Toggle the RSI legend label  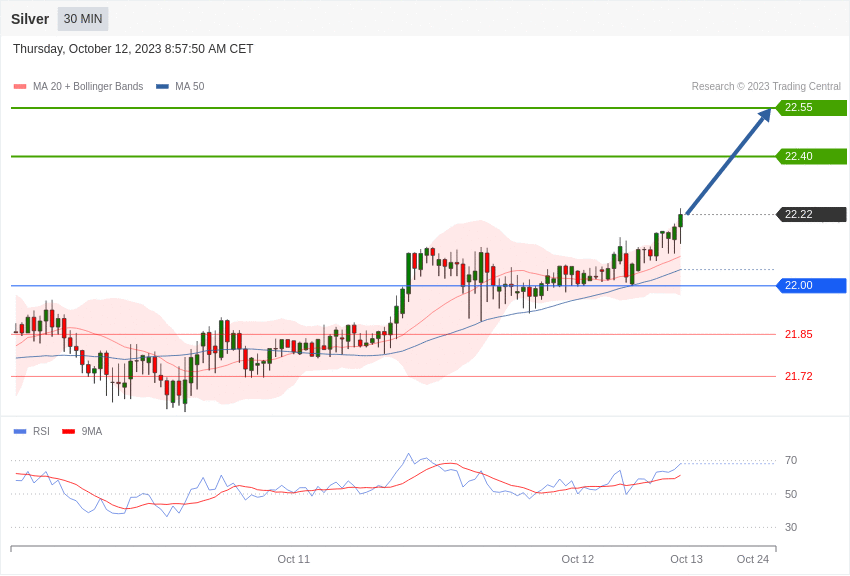click(41, 431)
